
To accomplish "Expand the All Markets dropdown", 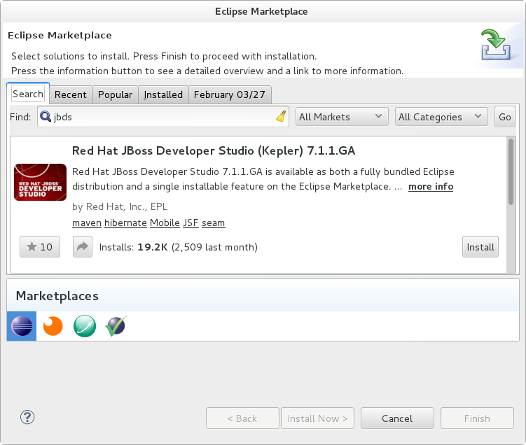I will click(342, 117).
